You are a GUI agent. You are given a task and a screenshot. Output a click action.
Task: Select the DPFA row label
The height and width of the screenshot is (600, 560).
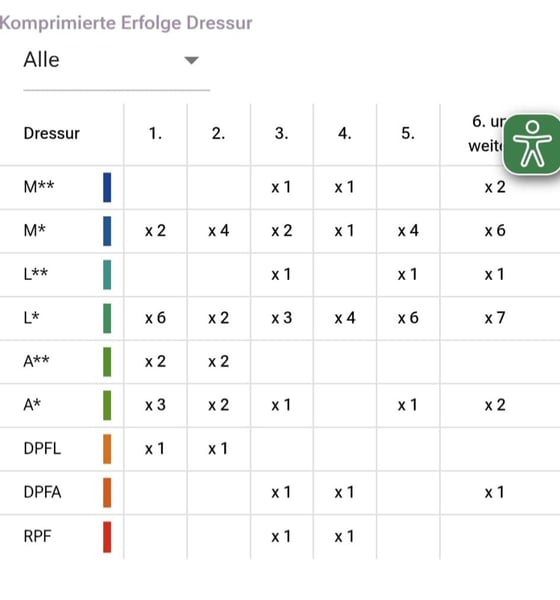42,492
